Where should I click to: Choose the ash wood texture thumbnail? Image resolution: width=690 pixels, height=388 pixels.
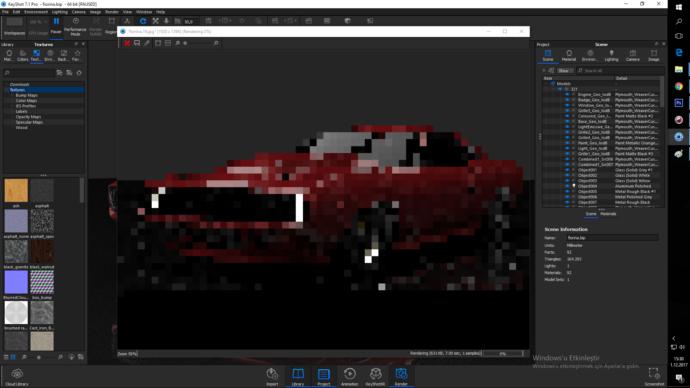pos(16,190)
